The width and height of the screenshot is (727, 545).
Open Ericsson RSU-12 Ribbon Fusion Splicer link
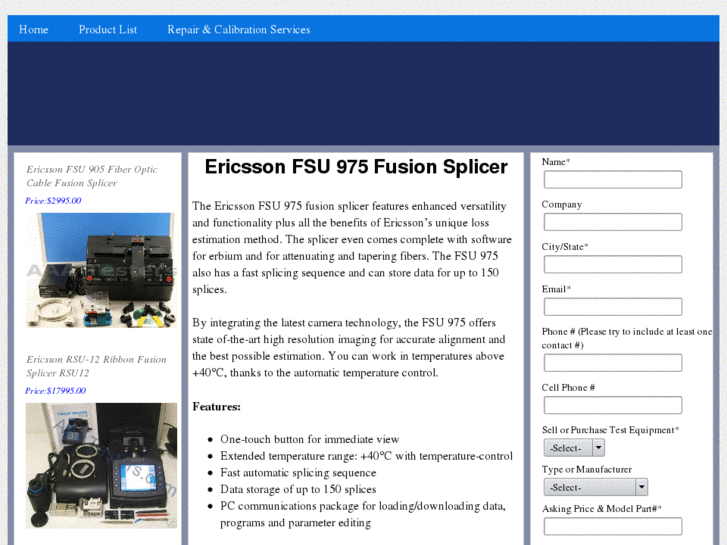click(x=96, y=366)
